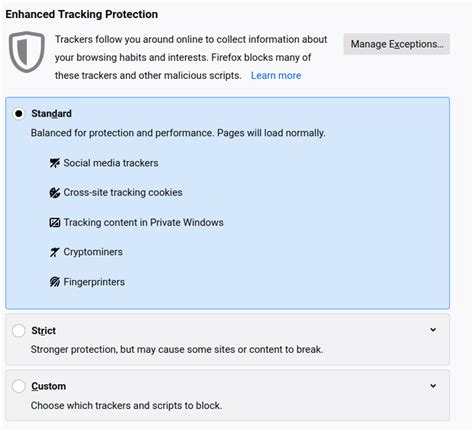The width and height of the screenshot is (474, 431).
Task: Expand the Custom section chevron
Action: 433,386
